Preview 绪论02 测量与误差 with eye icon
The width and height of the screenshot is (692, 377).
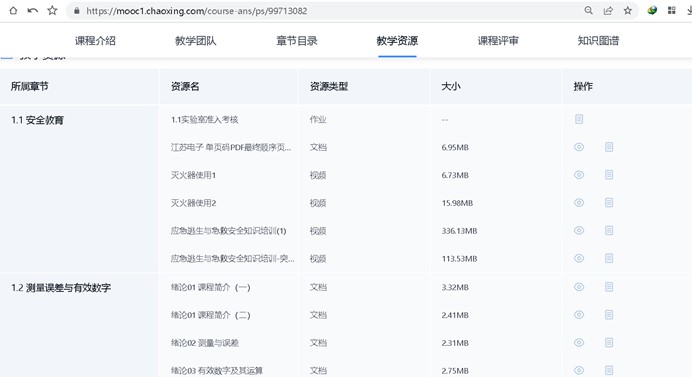(x=579, y=343)
